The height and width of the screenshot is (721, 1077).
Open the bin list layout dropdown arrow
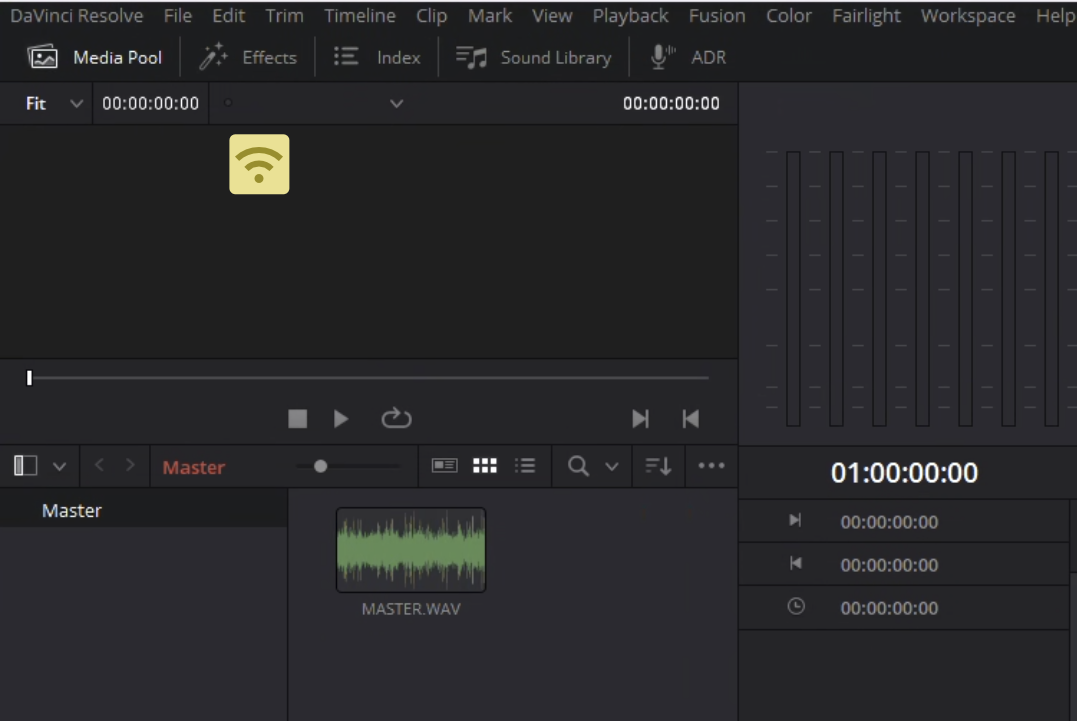[x=60, y=467]
